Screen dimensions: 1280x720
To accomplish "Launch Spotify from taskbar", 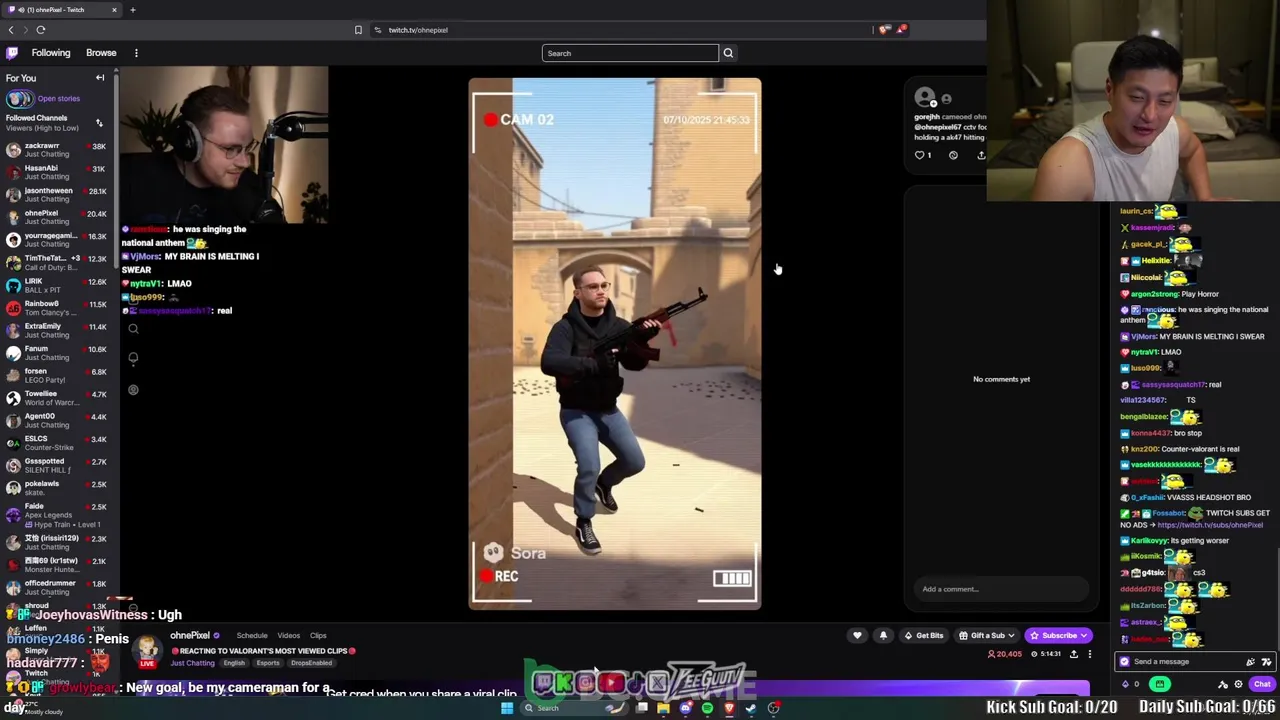I will [x=707, y=708].
